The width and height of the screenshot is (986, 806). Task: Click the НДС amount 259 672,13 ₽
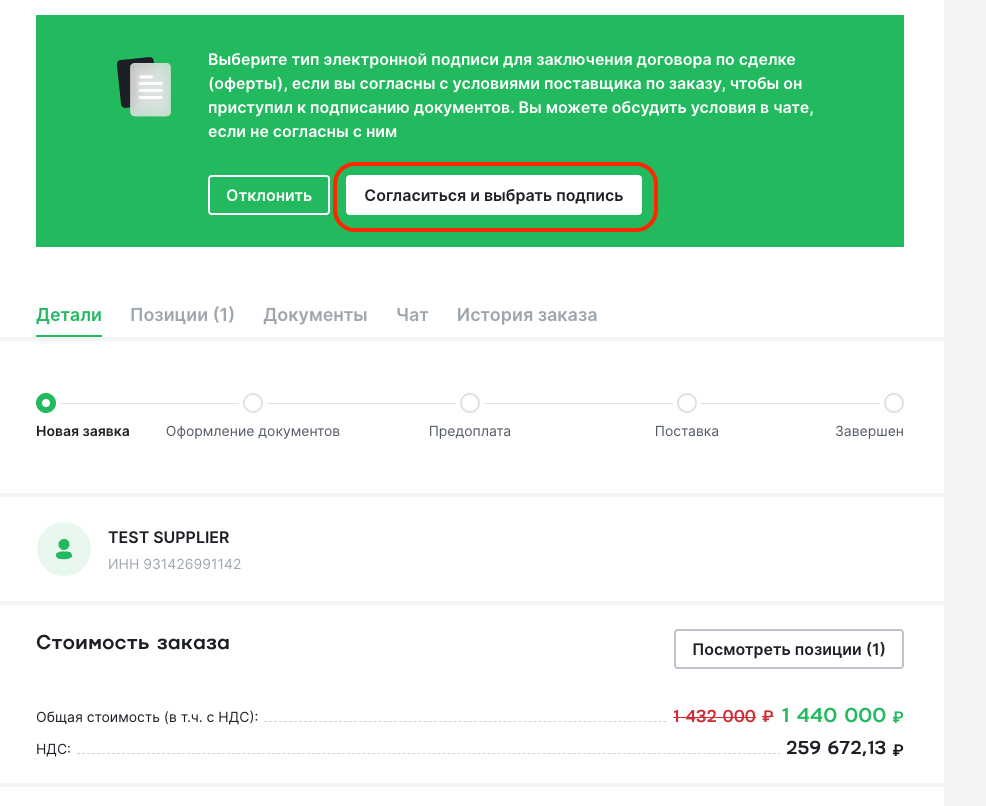pyautogui.click(x=845, y=748)
